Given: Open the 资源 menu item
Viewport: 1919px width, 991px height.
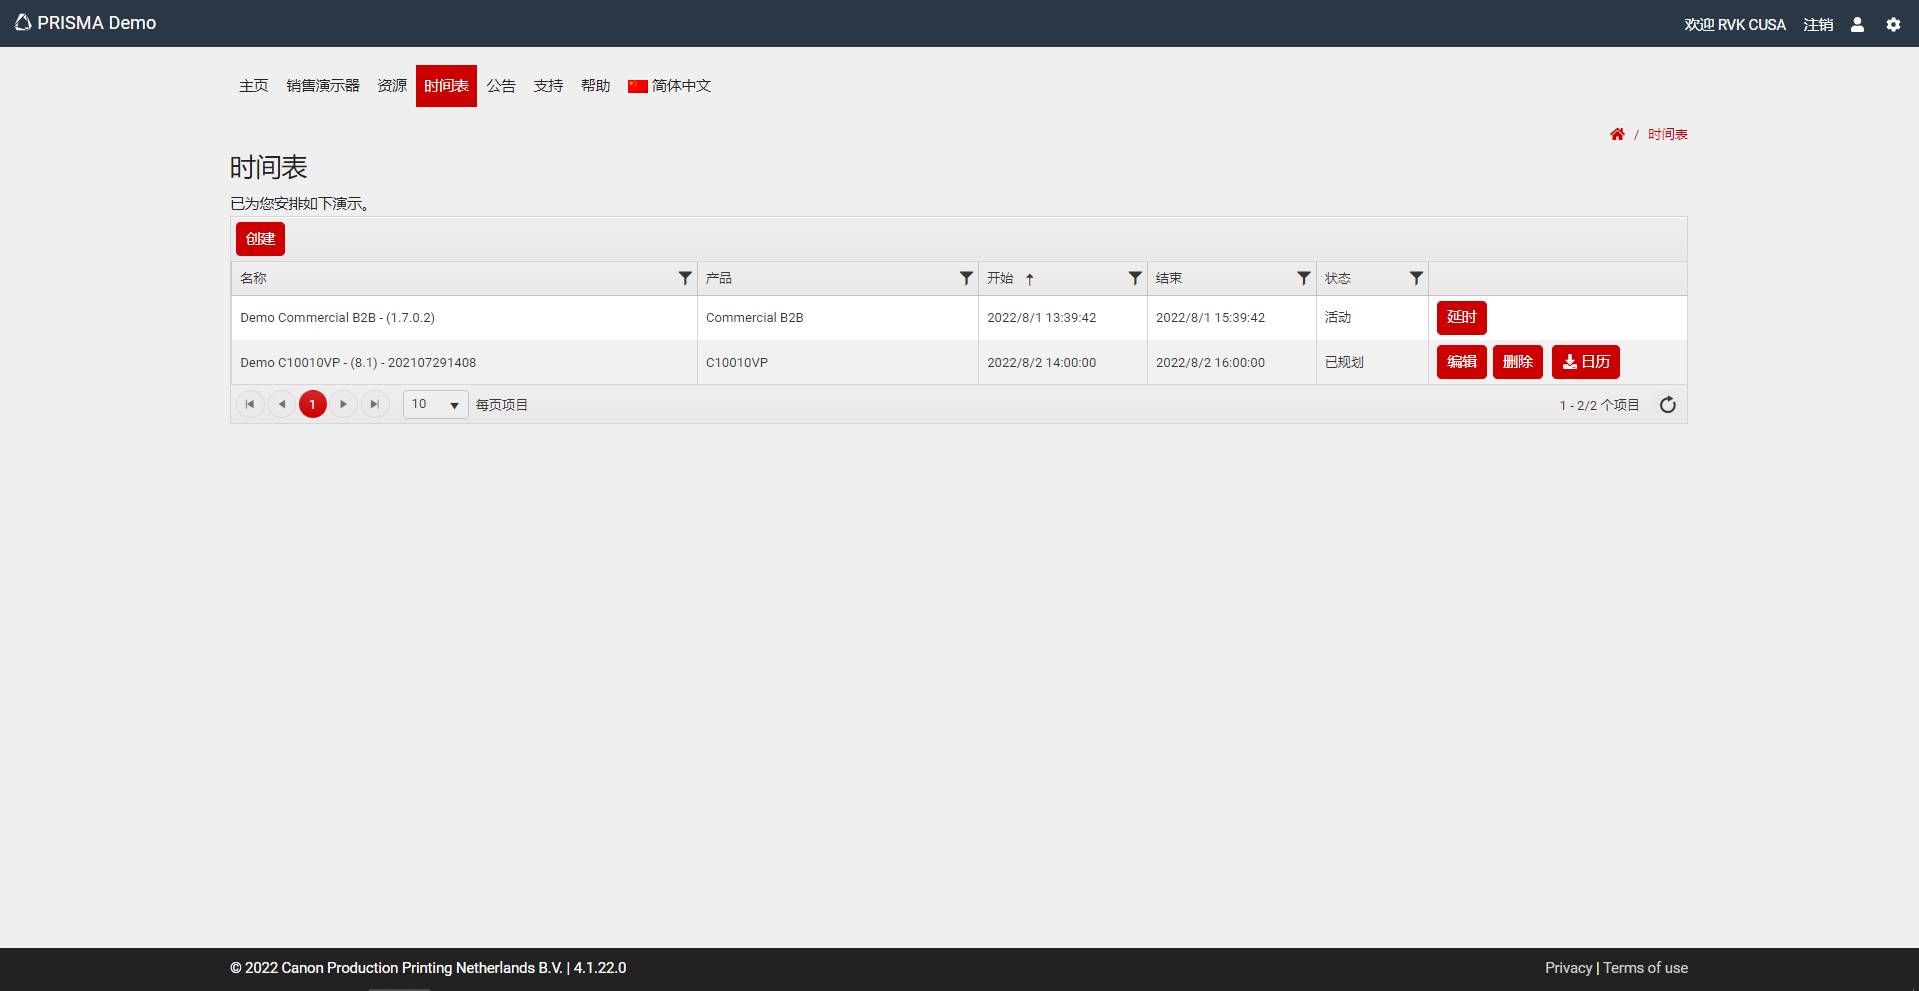Looking at the screenshot, I should coord(392,86).
